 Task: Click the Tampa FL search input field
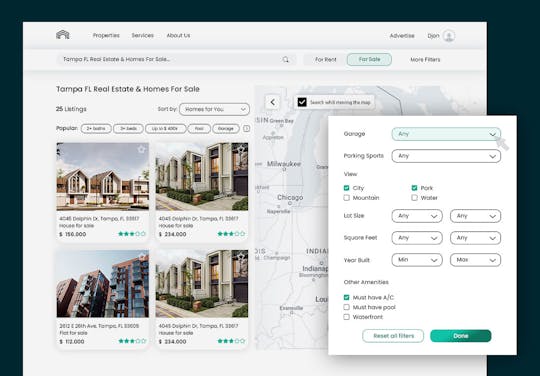pyautogui.click(x=176, y=60)
